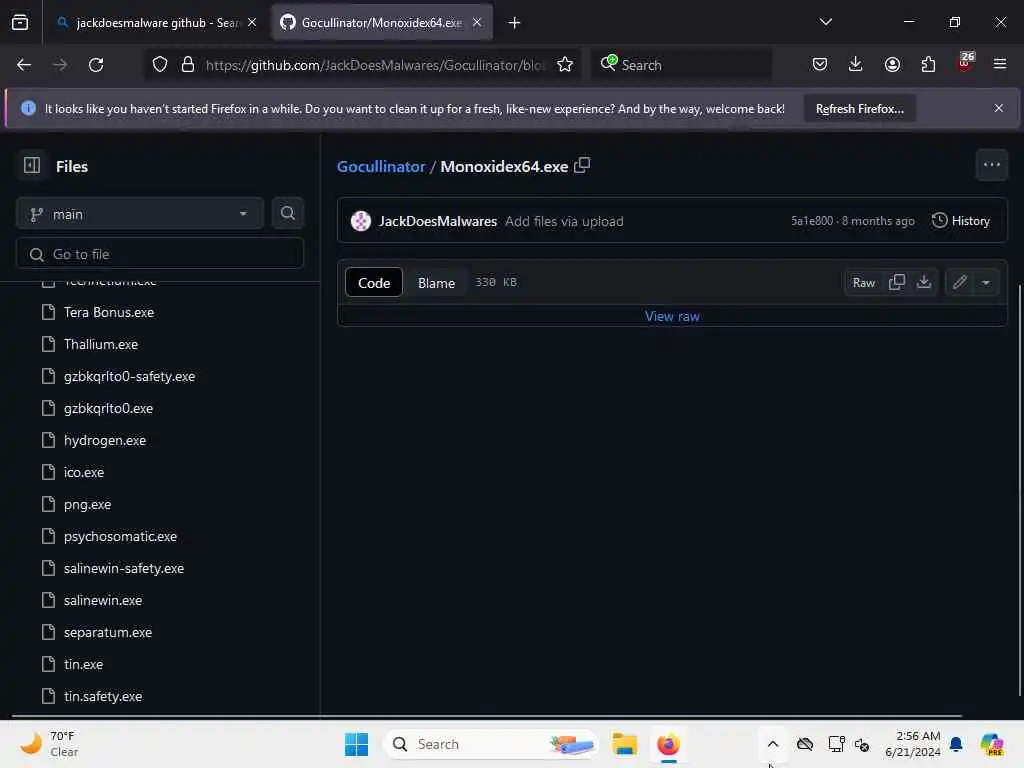The image size is (1024, 768).
Task: Open the extensions puzzle icon
Action: (928, 65)
